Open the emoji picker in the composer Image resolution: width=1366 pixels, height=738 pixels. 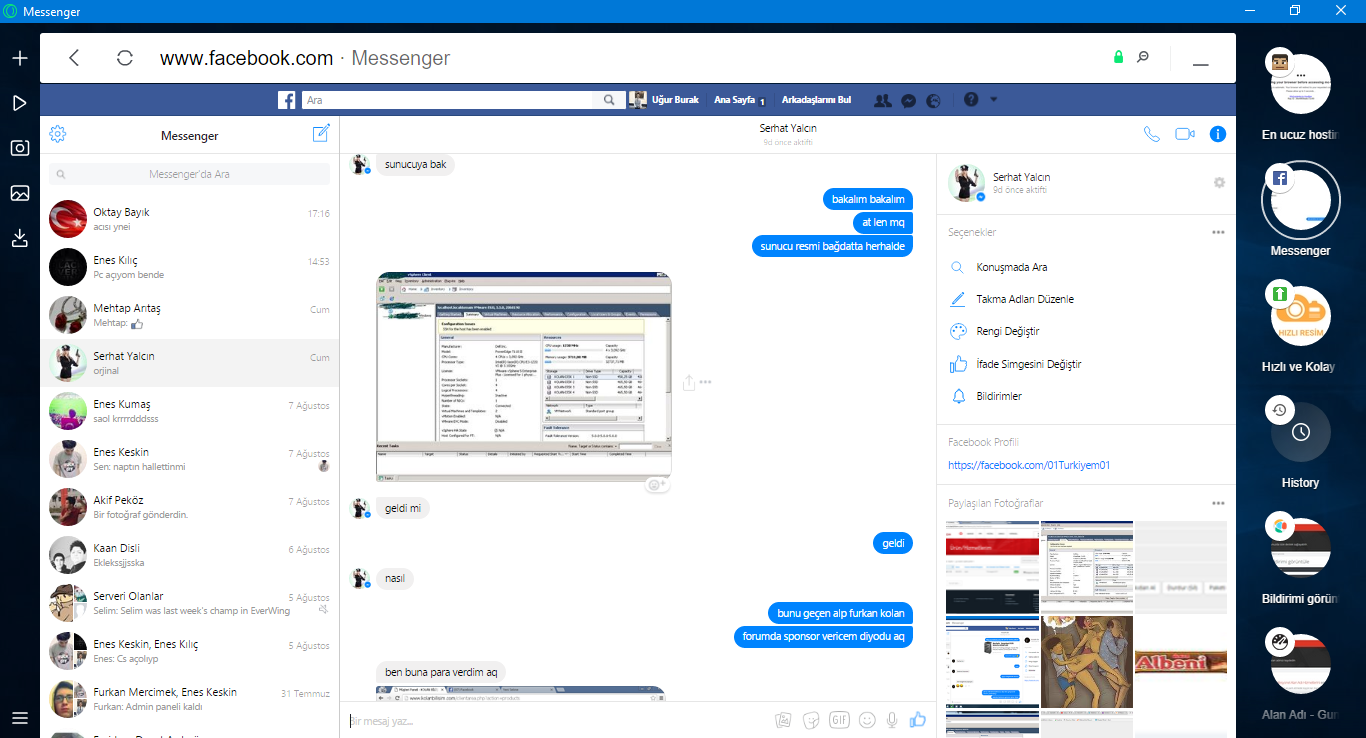pos(867,720)
